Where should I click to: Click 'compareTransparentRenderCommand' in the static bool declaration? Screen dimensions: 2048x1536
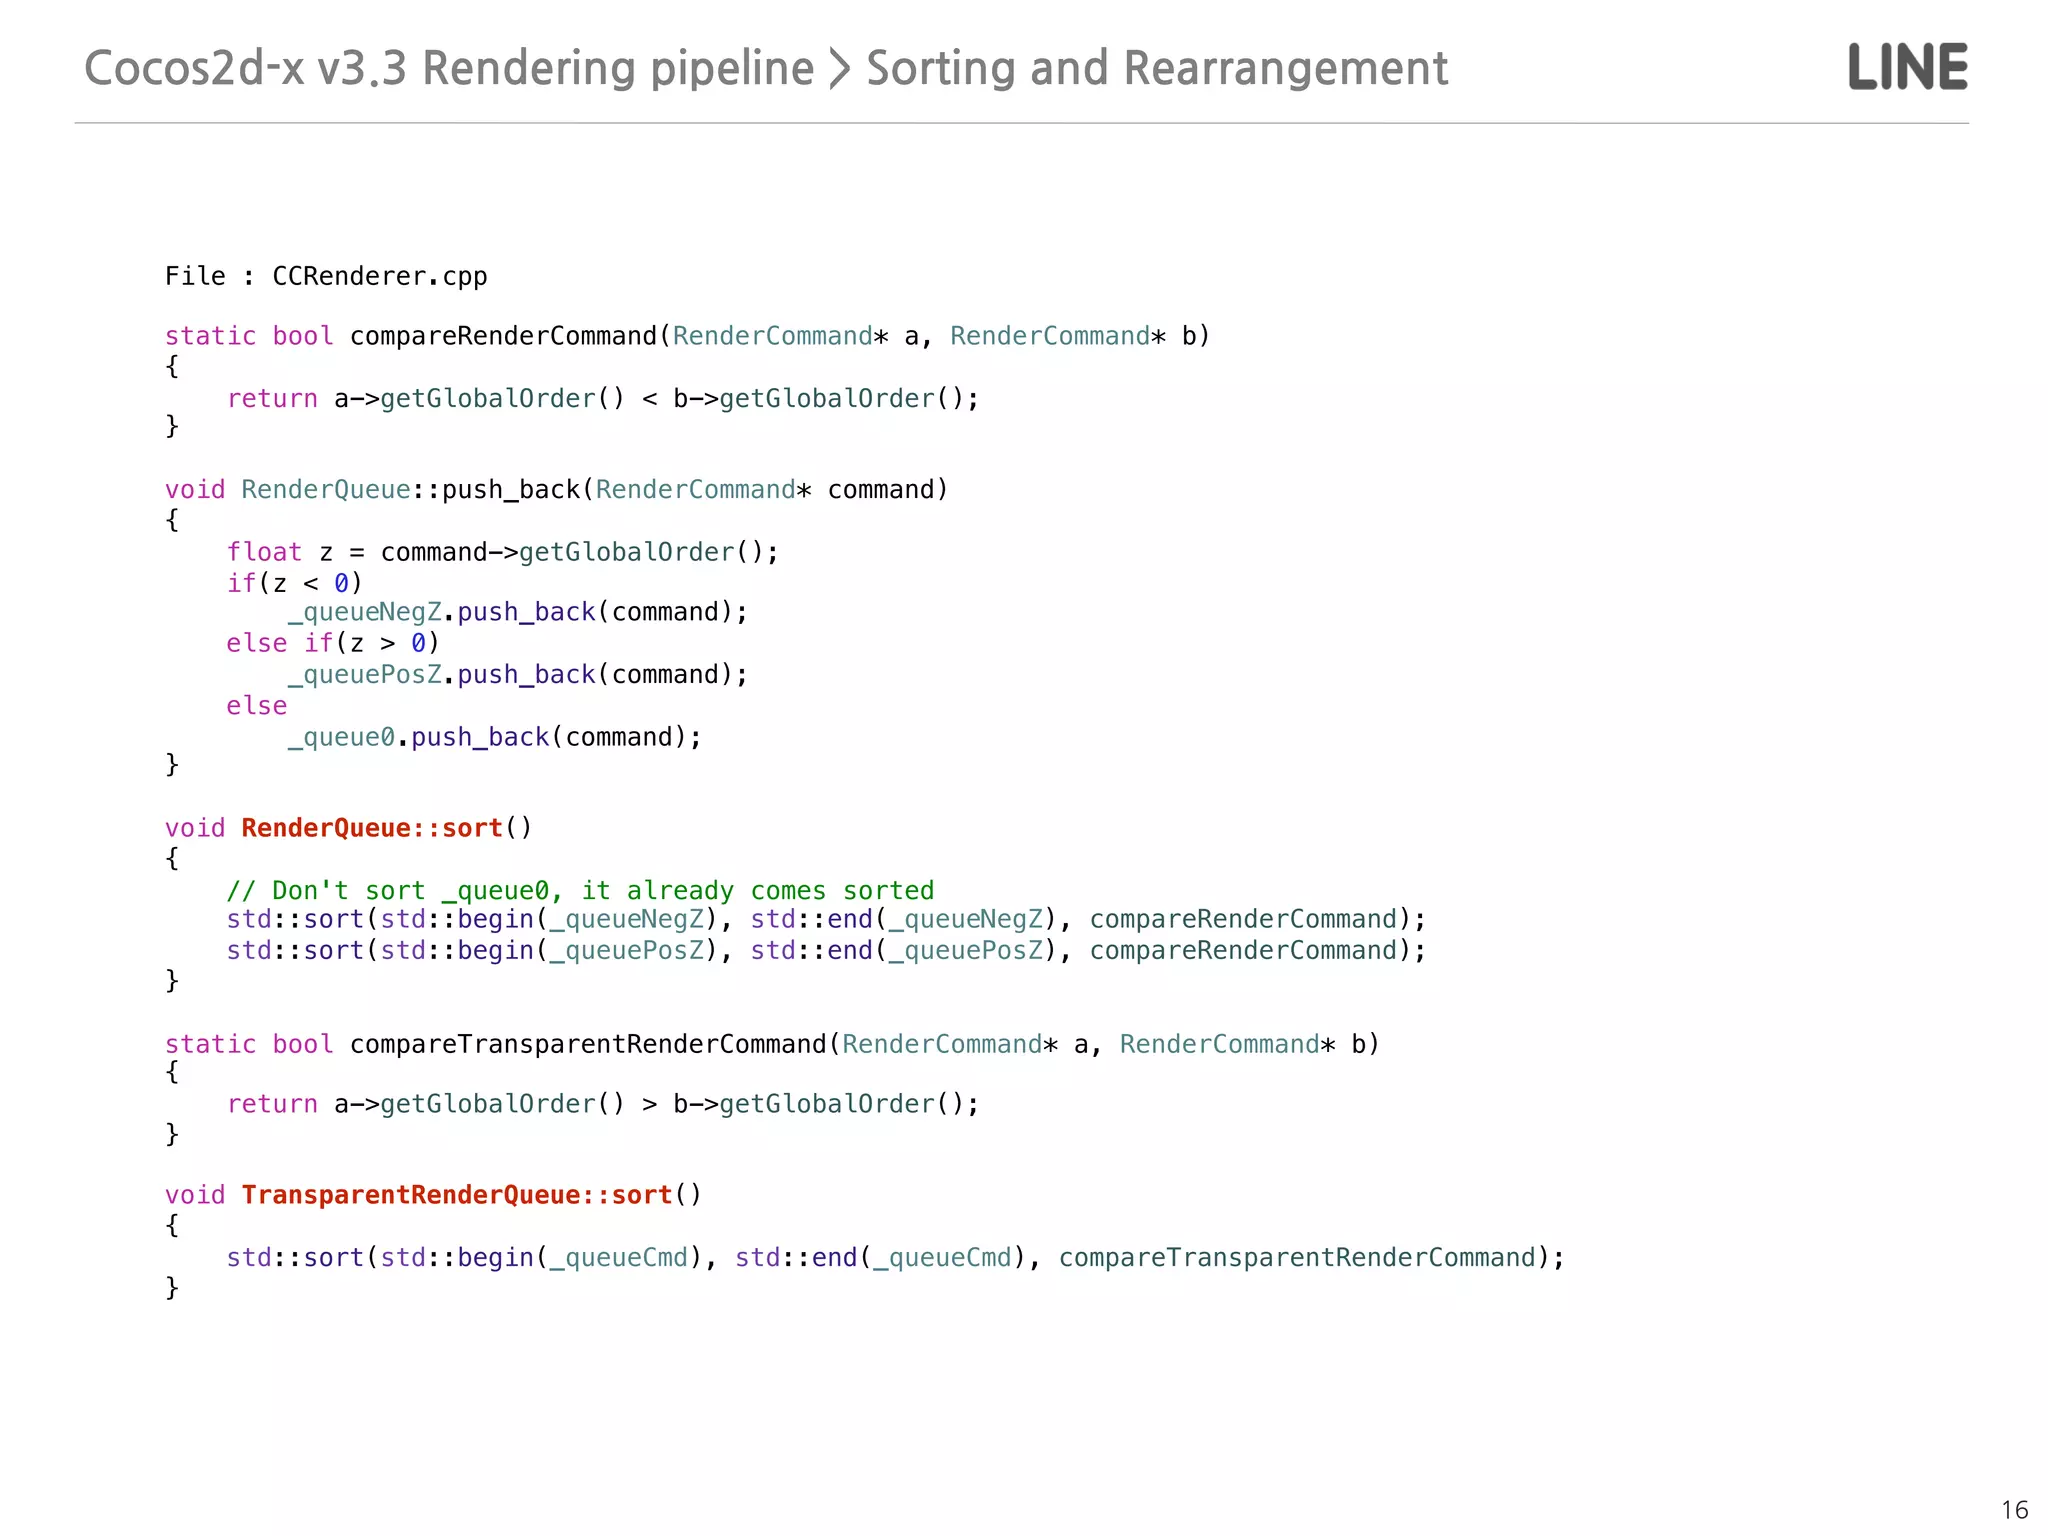point(588,1044)
